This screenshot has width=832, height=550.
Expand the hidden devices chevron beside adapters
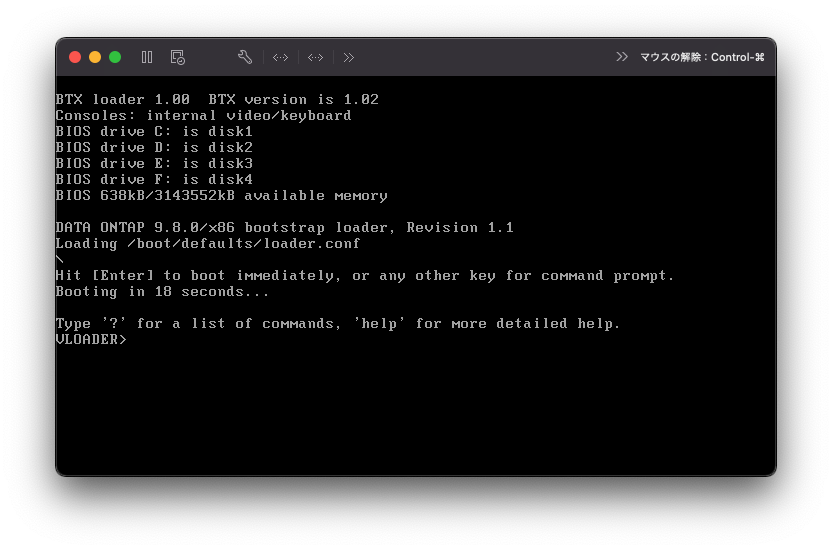pyautogui.click(x=349, y=57)
